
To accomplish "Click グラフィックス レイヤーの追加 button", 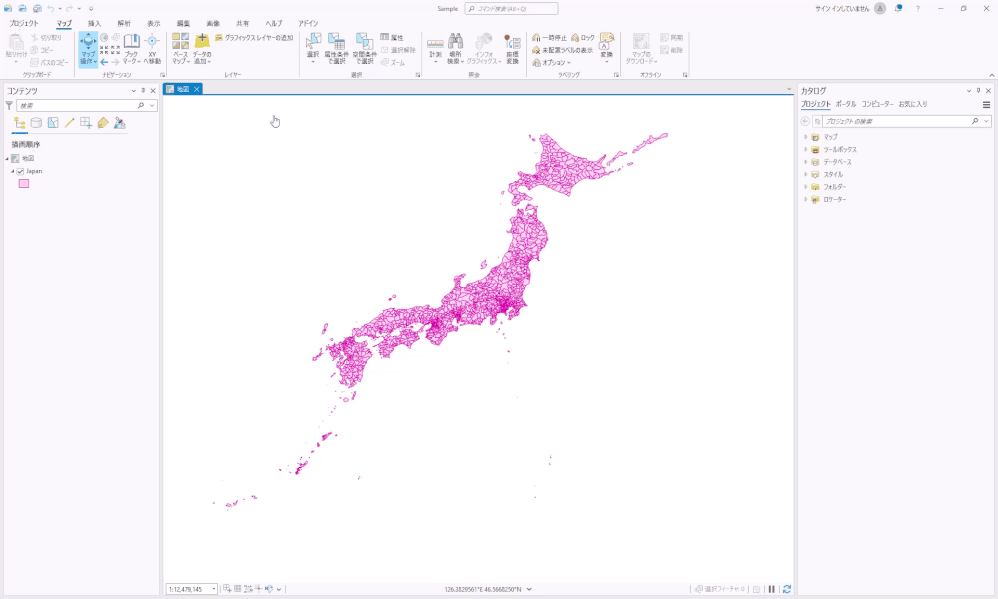I will point(254,38).
